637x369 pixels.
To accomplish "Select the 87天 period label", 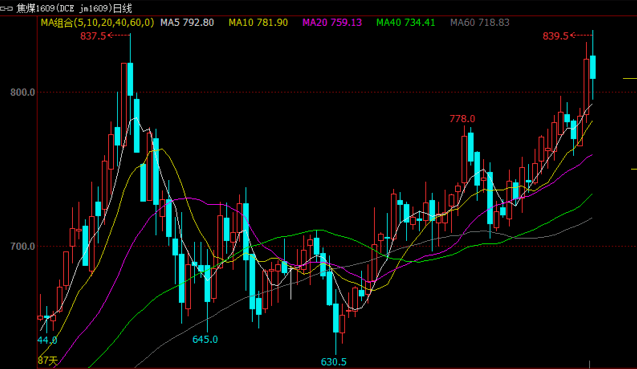I will tap(48, 360).
